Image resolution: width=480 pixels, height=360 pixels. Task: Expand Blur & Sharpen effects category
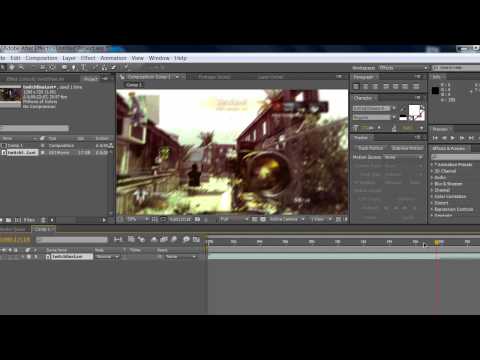tap(432, 184)
